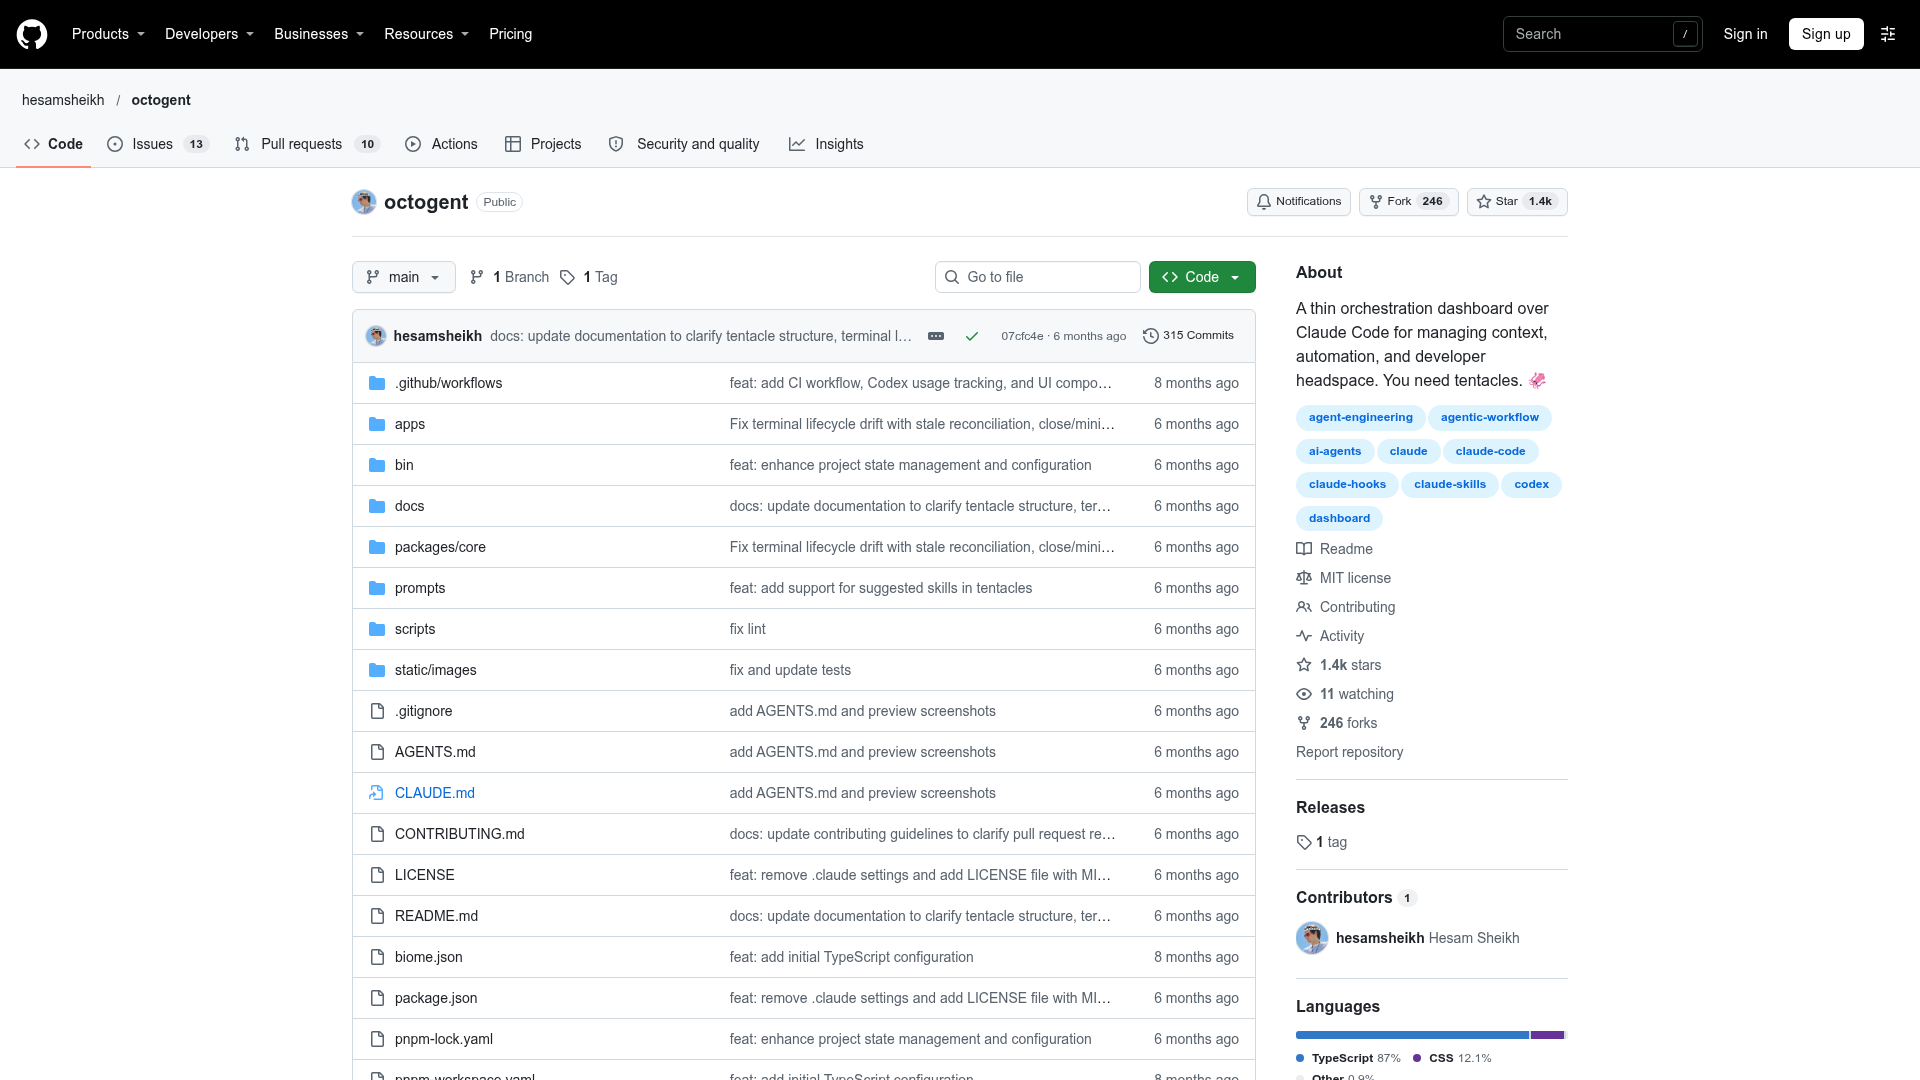
Task: Open the Releases heading link
Action: coord(1330,807)
